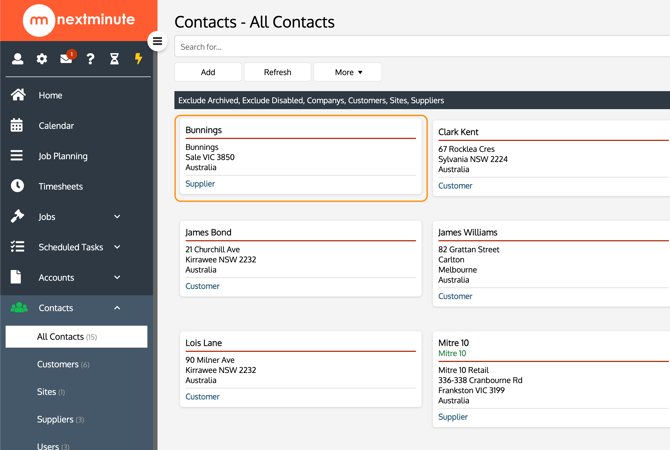Click the hourglass timer icon
Image resolution: width=670 pixels, height=450 pixels.
(x=114, y=59)
